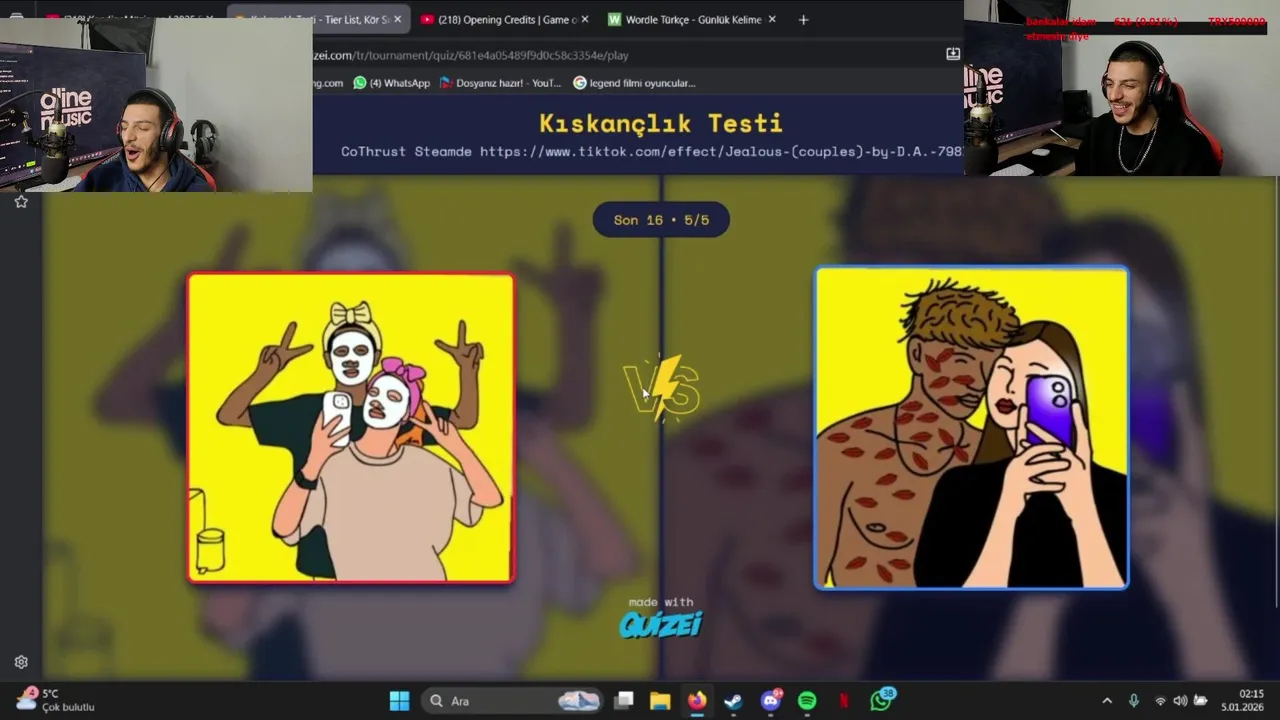This screenshot has width=1280, height=720.
Task: Close the Tier List tab
Action: (397, 20)
